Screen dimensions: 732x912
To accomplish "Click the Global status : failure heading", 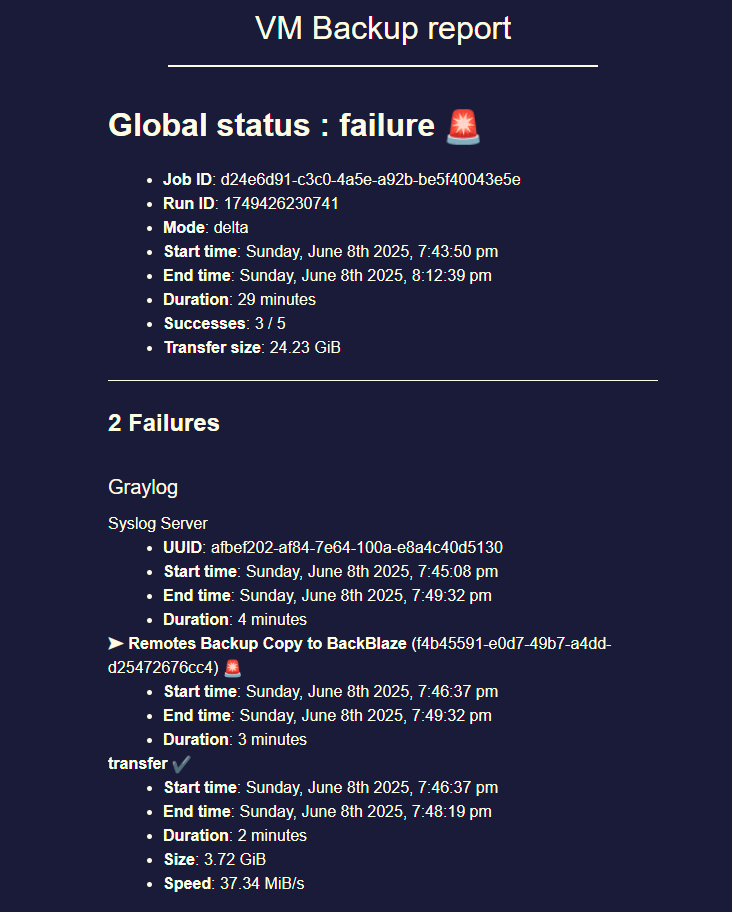I will coord(272,125).
